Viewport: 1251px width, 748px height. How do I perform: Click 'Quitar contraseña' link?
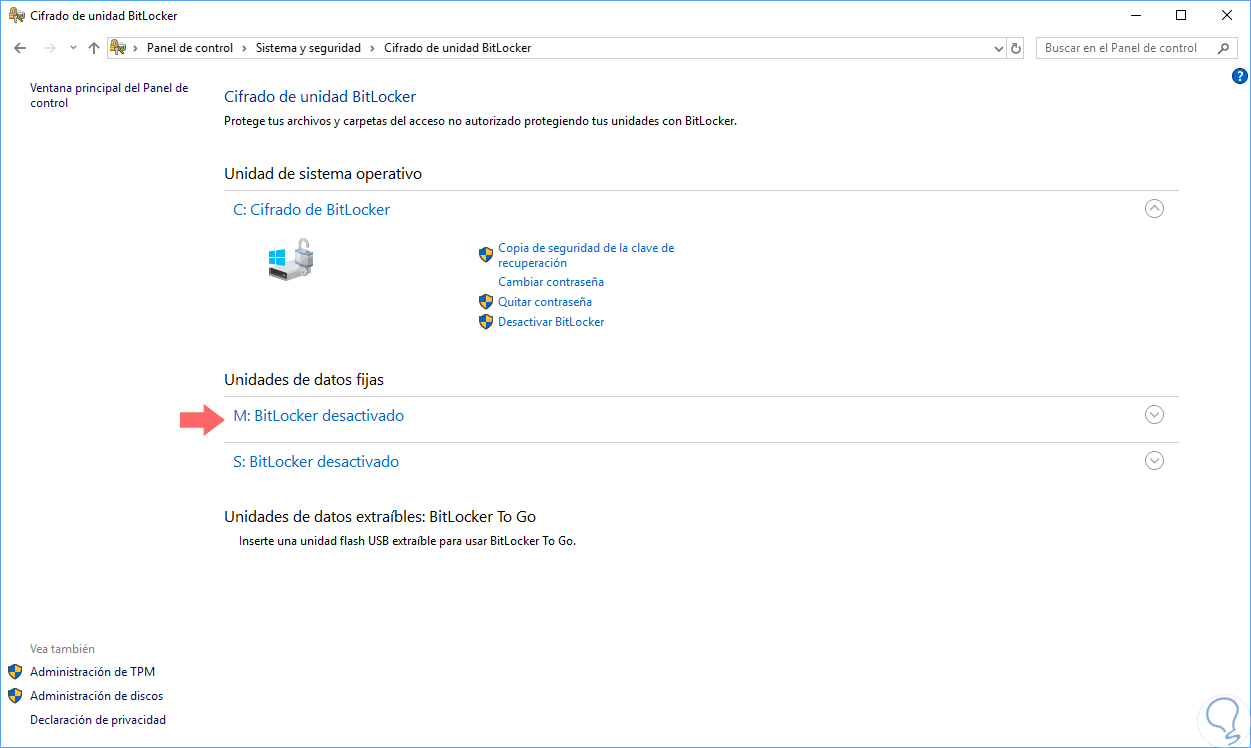(545, 302)
